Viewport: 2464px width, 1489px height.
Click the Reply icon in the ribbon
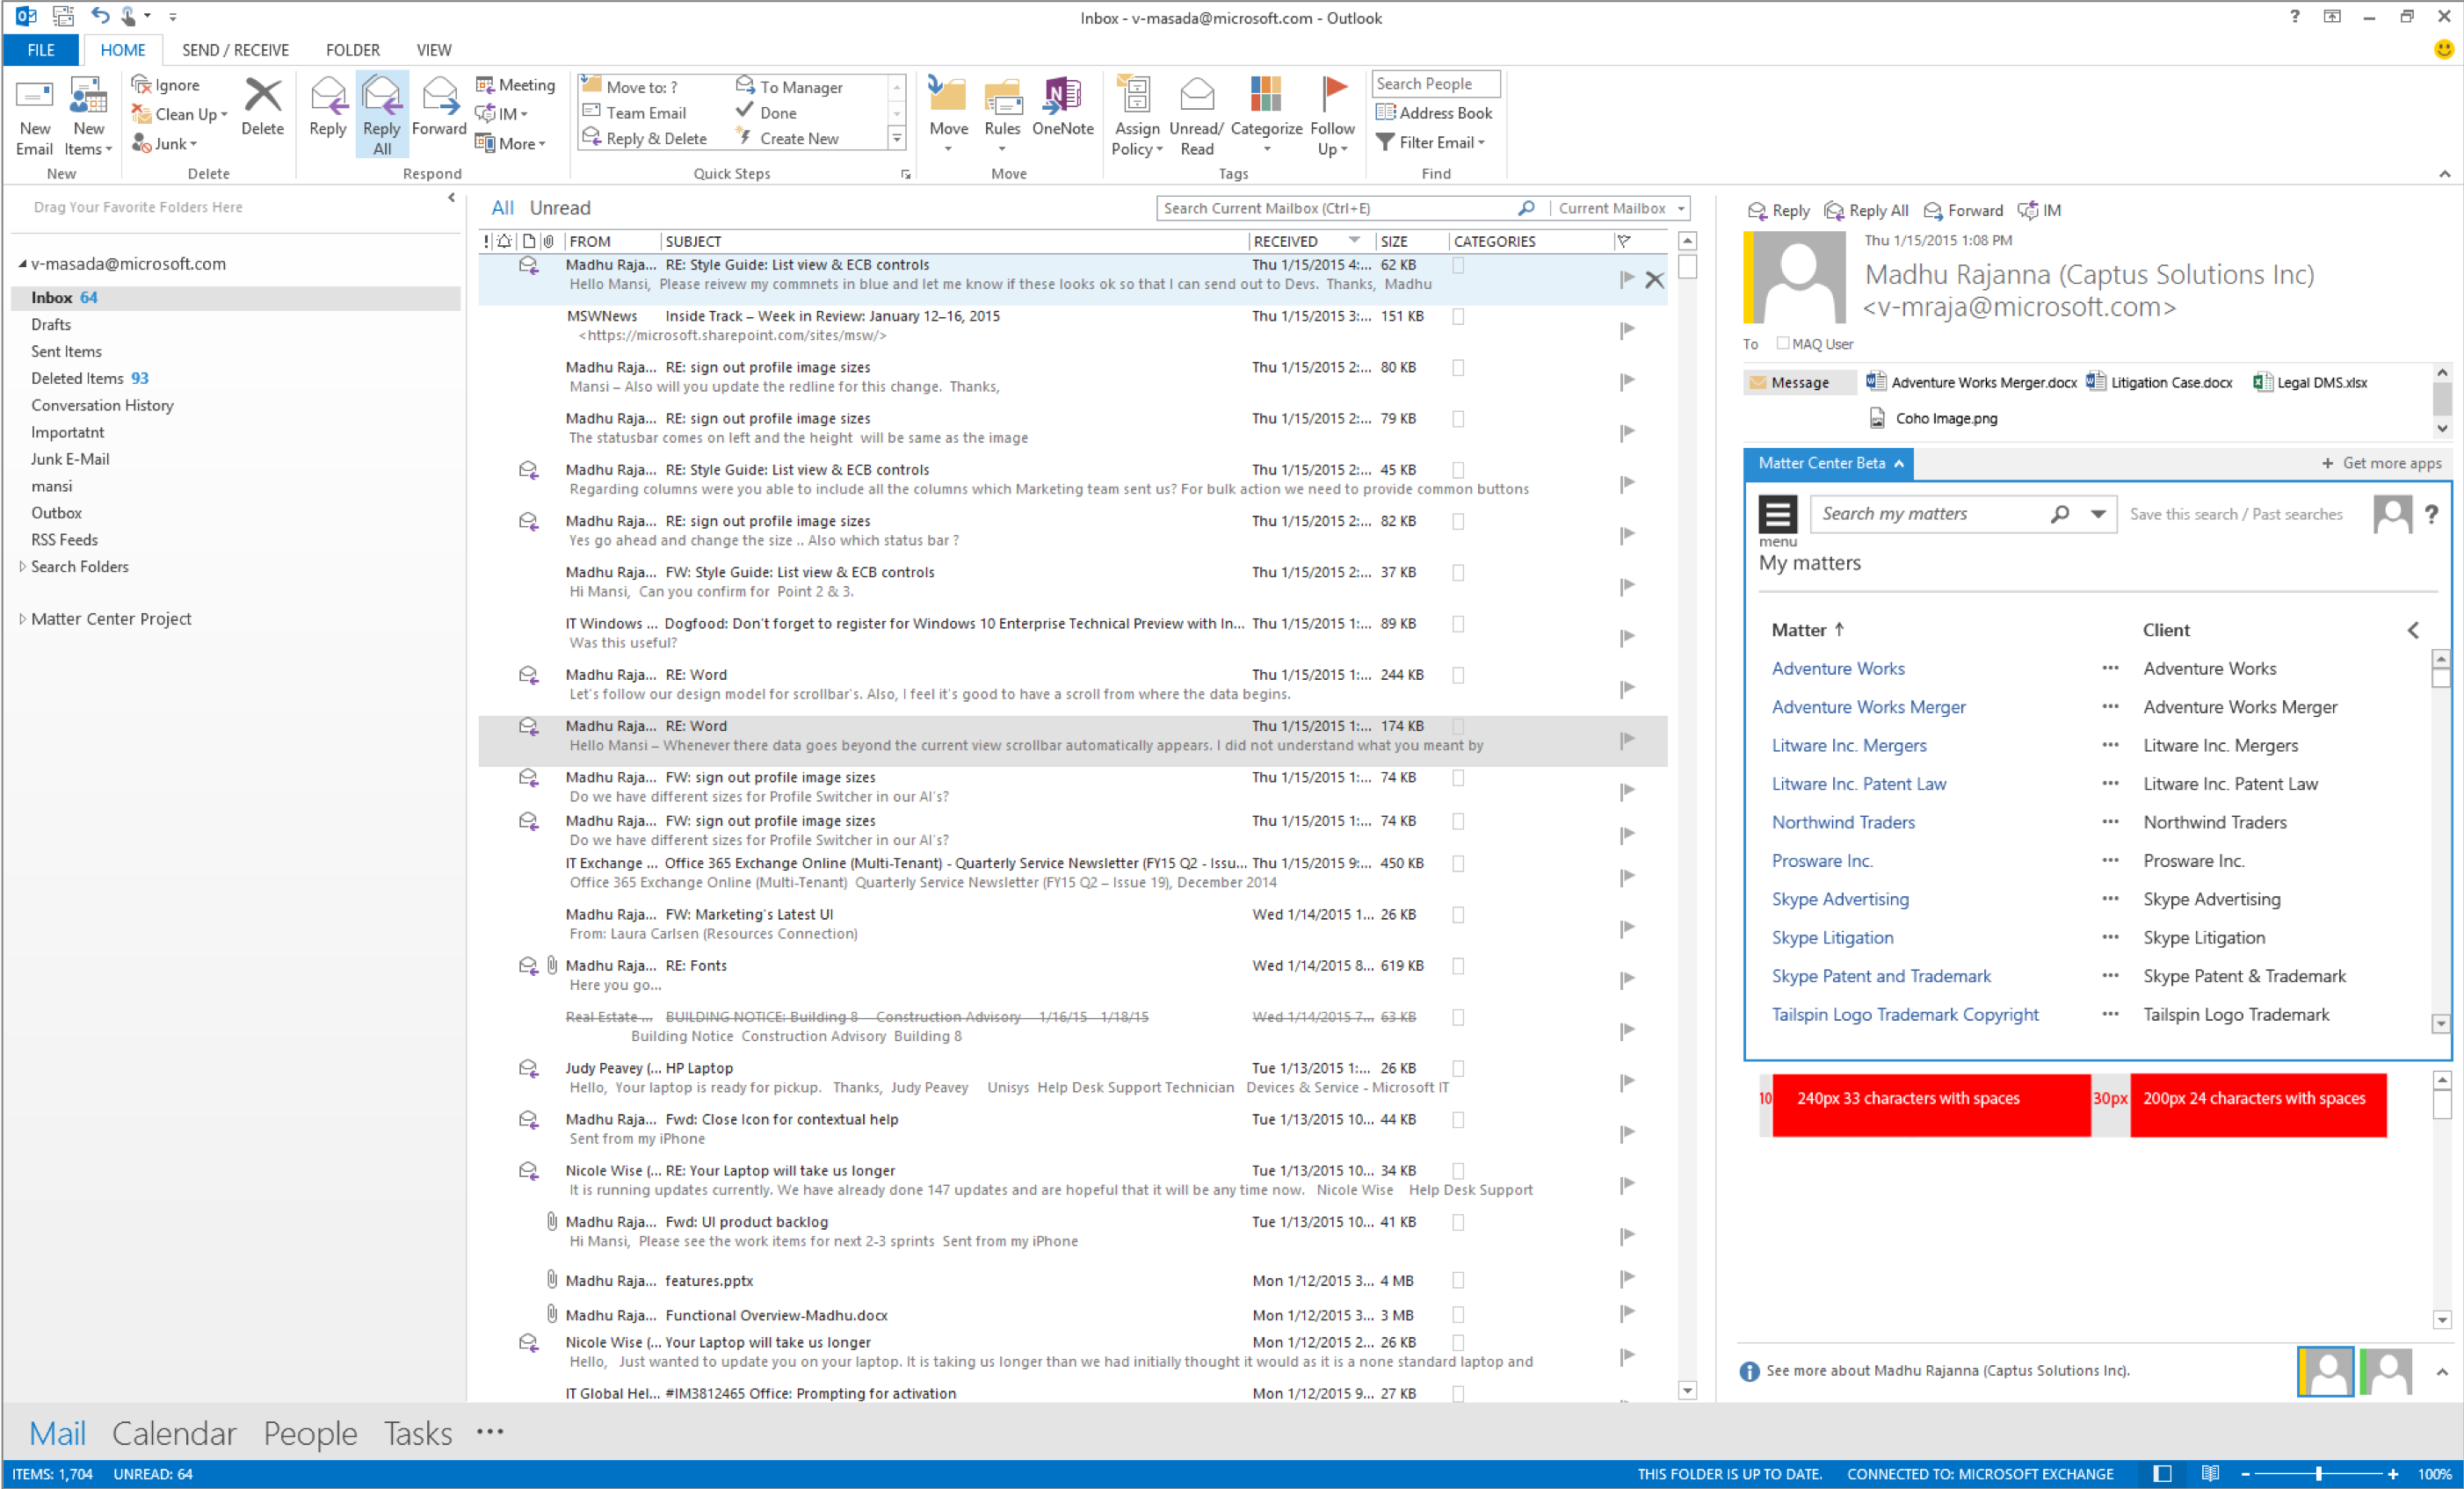328,107
